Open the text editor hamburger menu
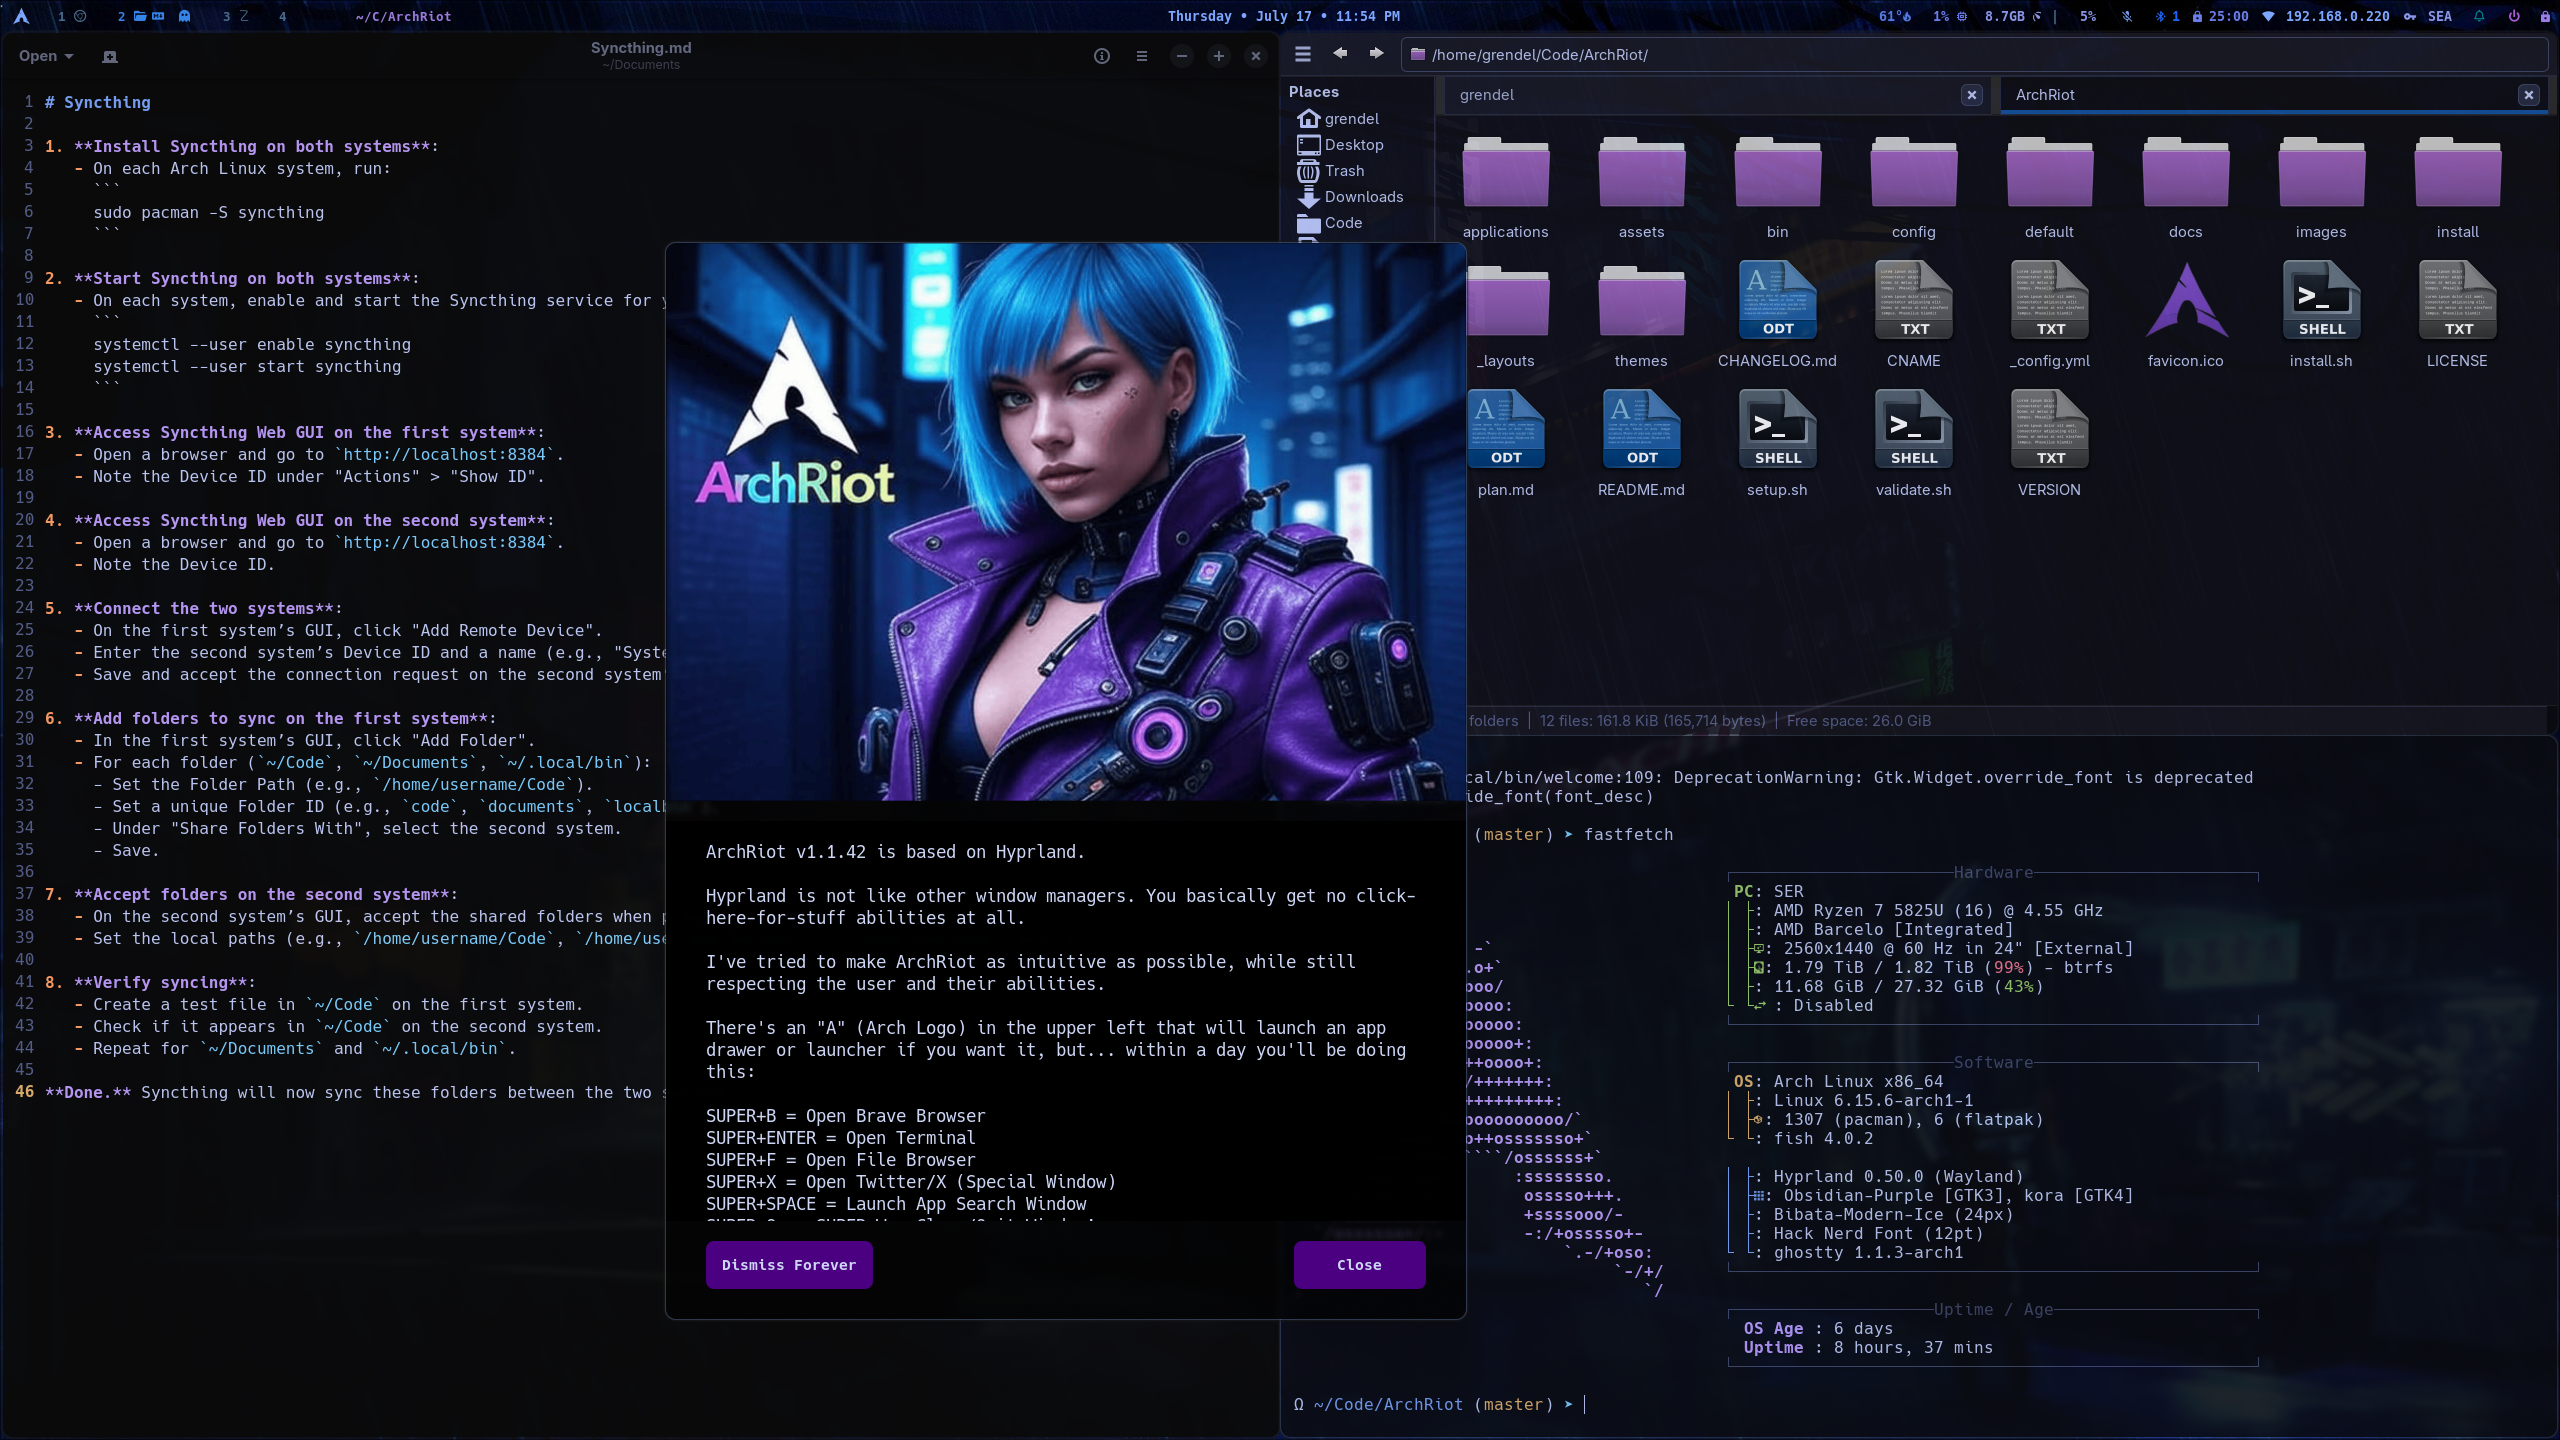The height and width of the screenshot is (1440, 2560). [x=1142, y=56]
